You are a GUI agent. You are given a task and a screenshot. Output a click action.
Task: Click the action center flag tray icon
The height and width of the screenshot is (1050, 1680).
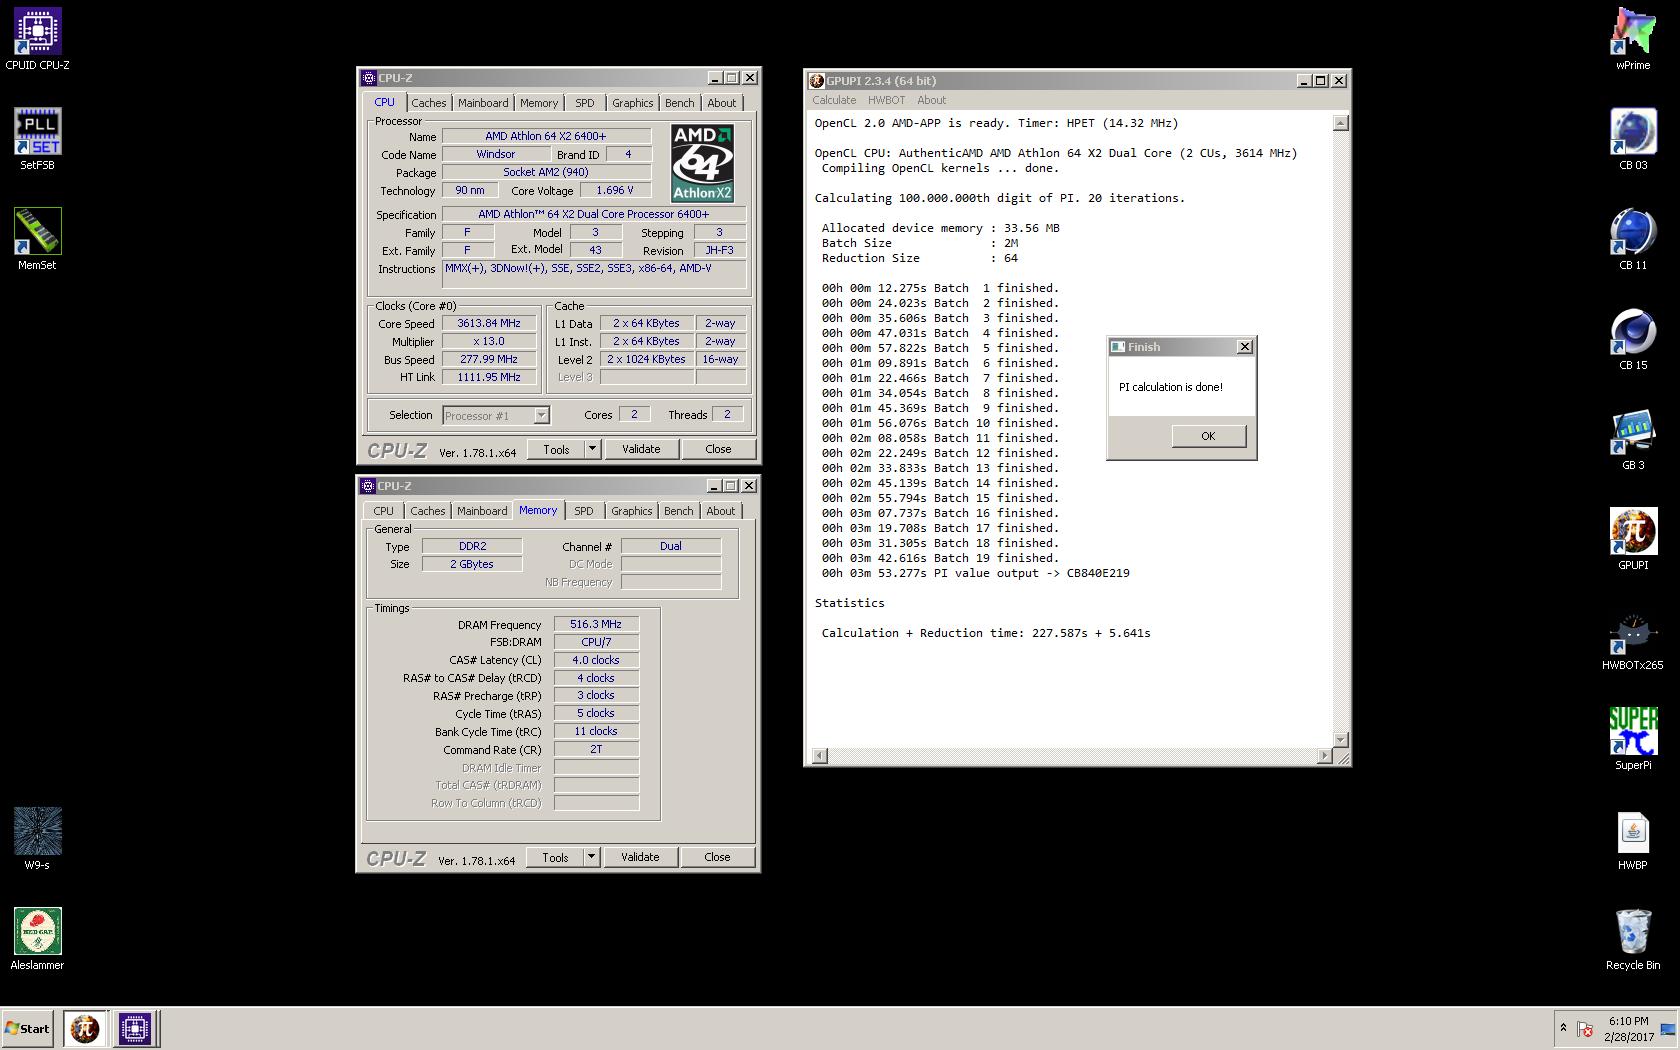[x=1585, y=1029]
